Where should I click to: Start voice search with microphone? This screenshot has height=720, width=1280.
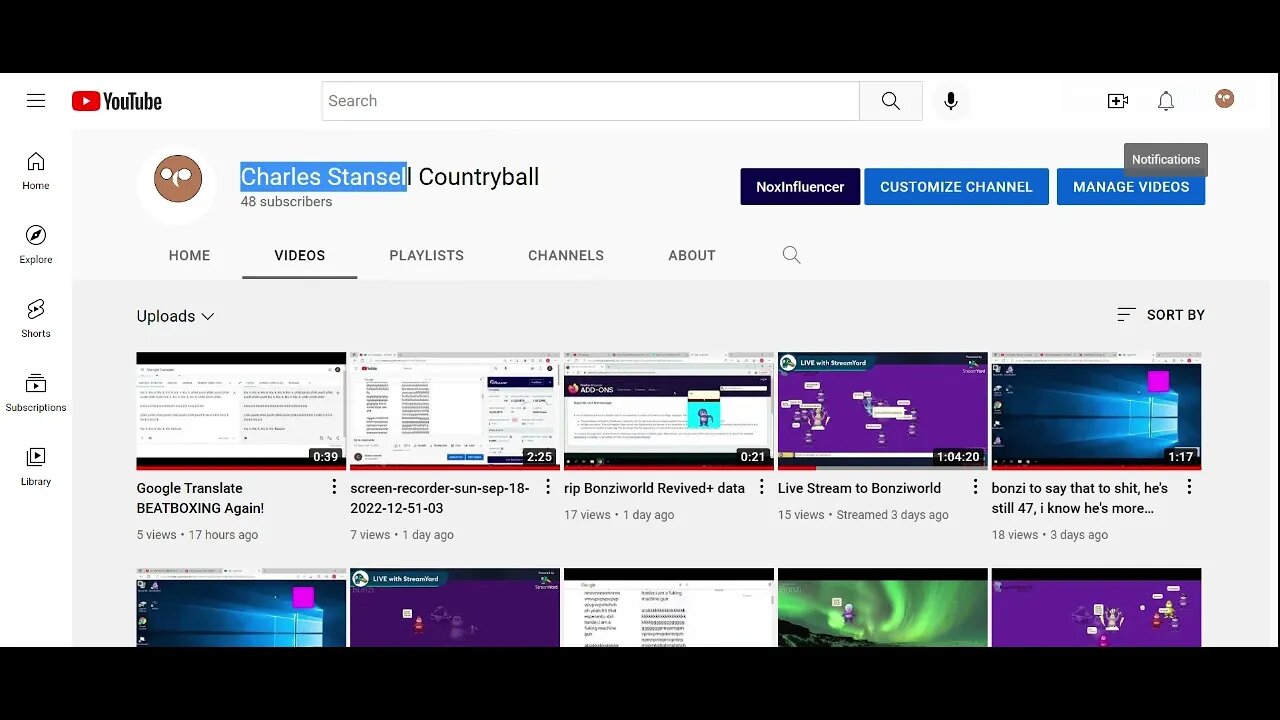point(951,101)
